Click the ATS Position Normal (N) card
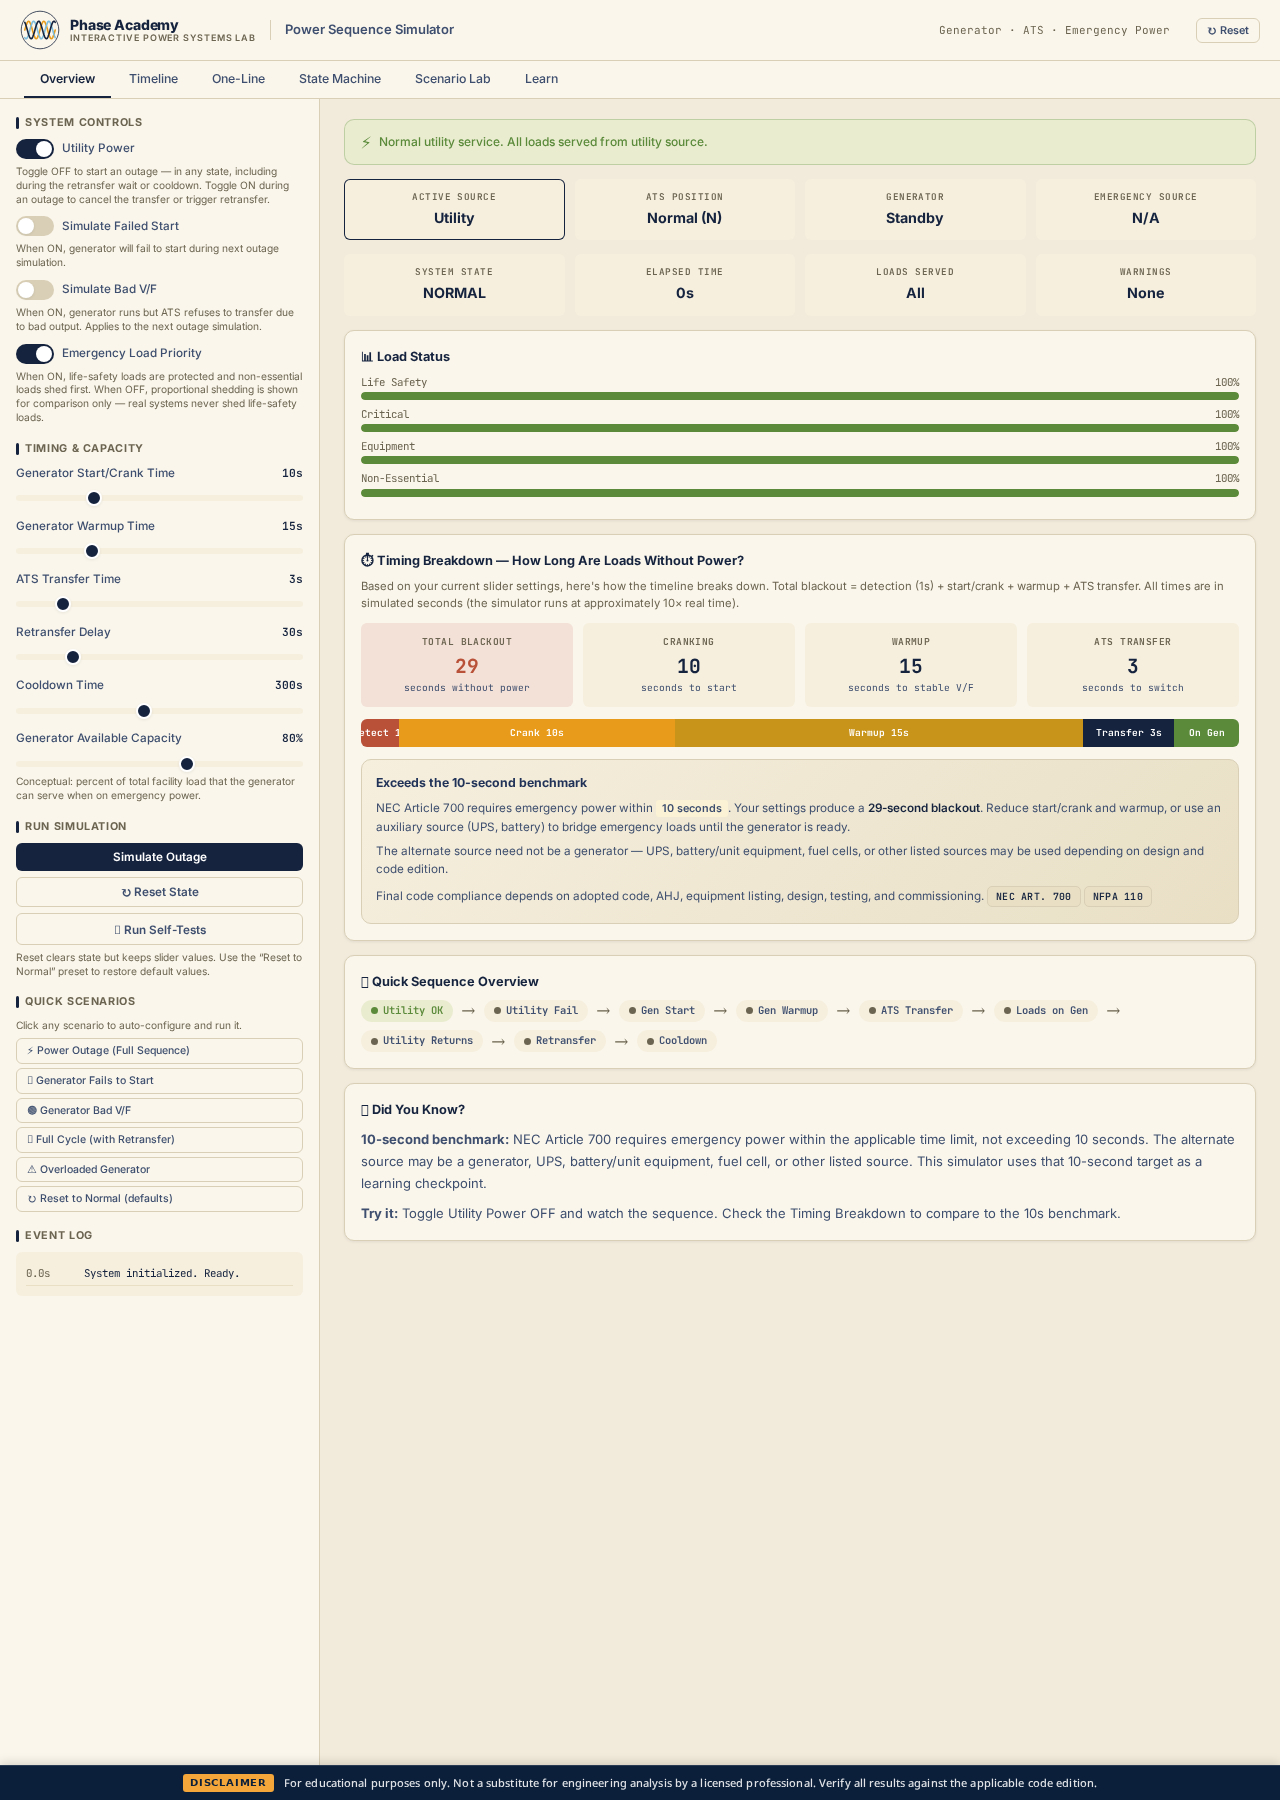 (x=685, y=209)
